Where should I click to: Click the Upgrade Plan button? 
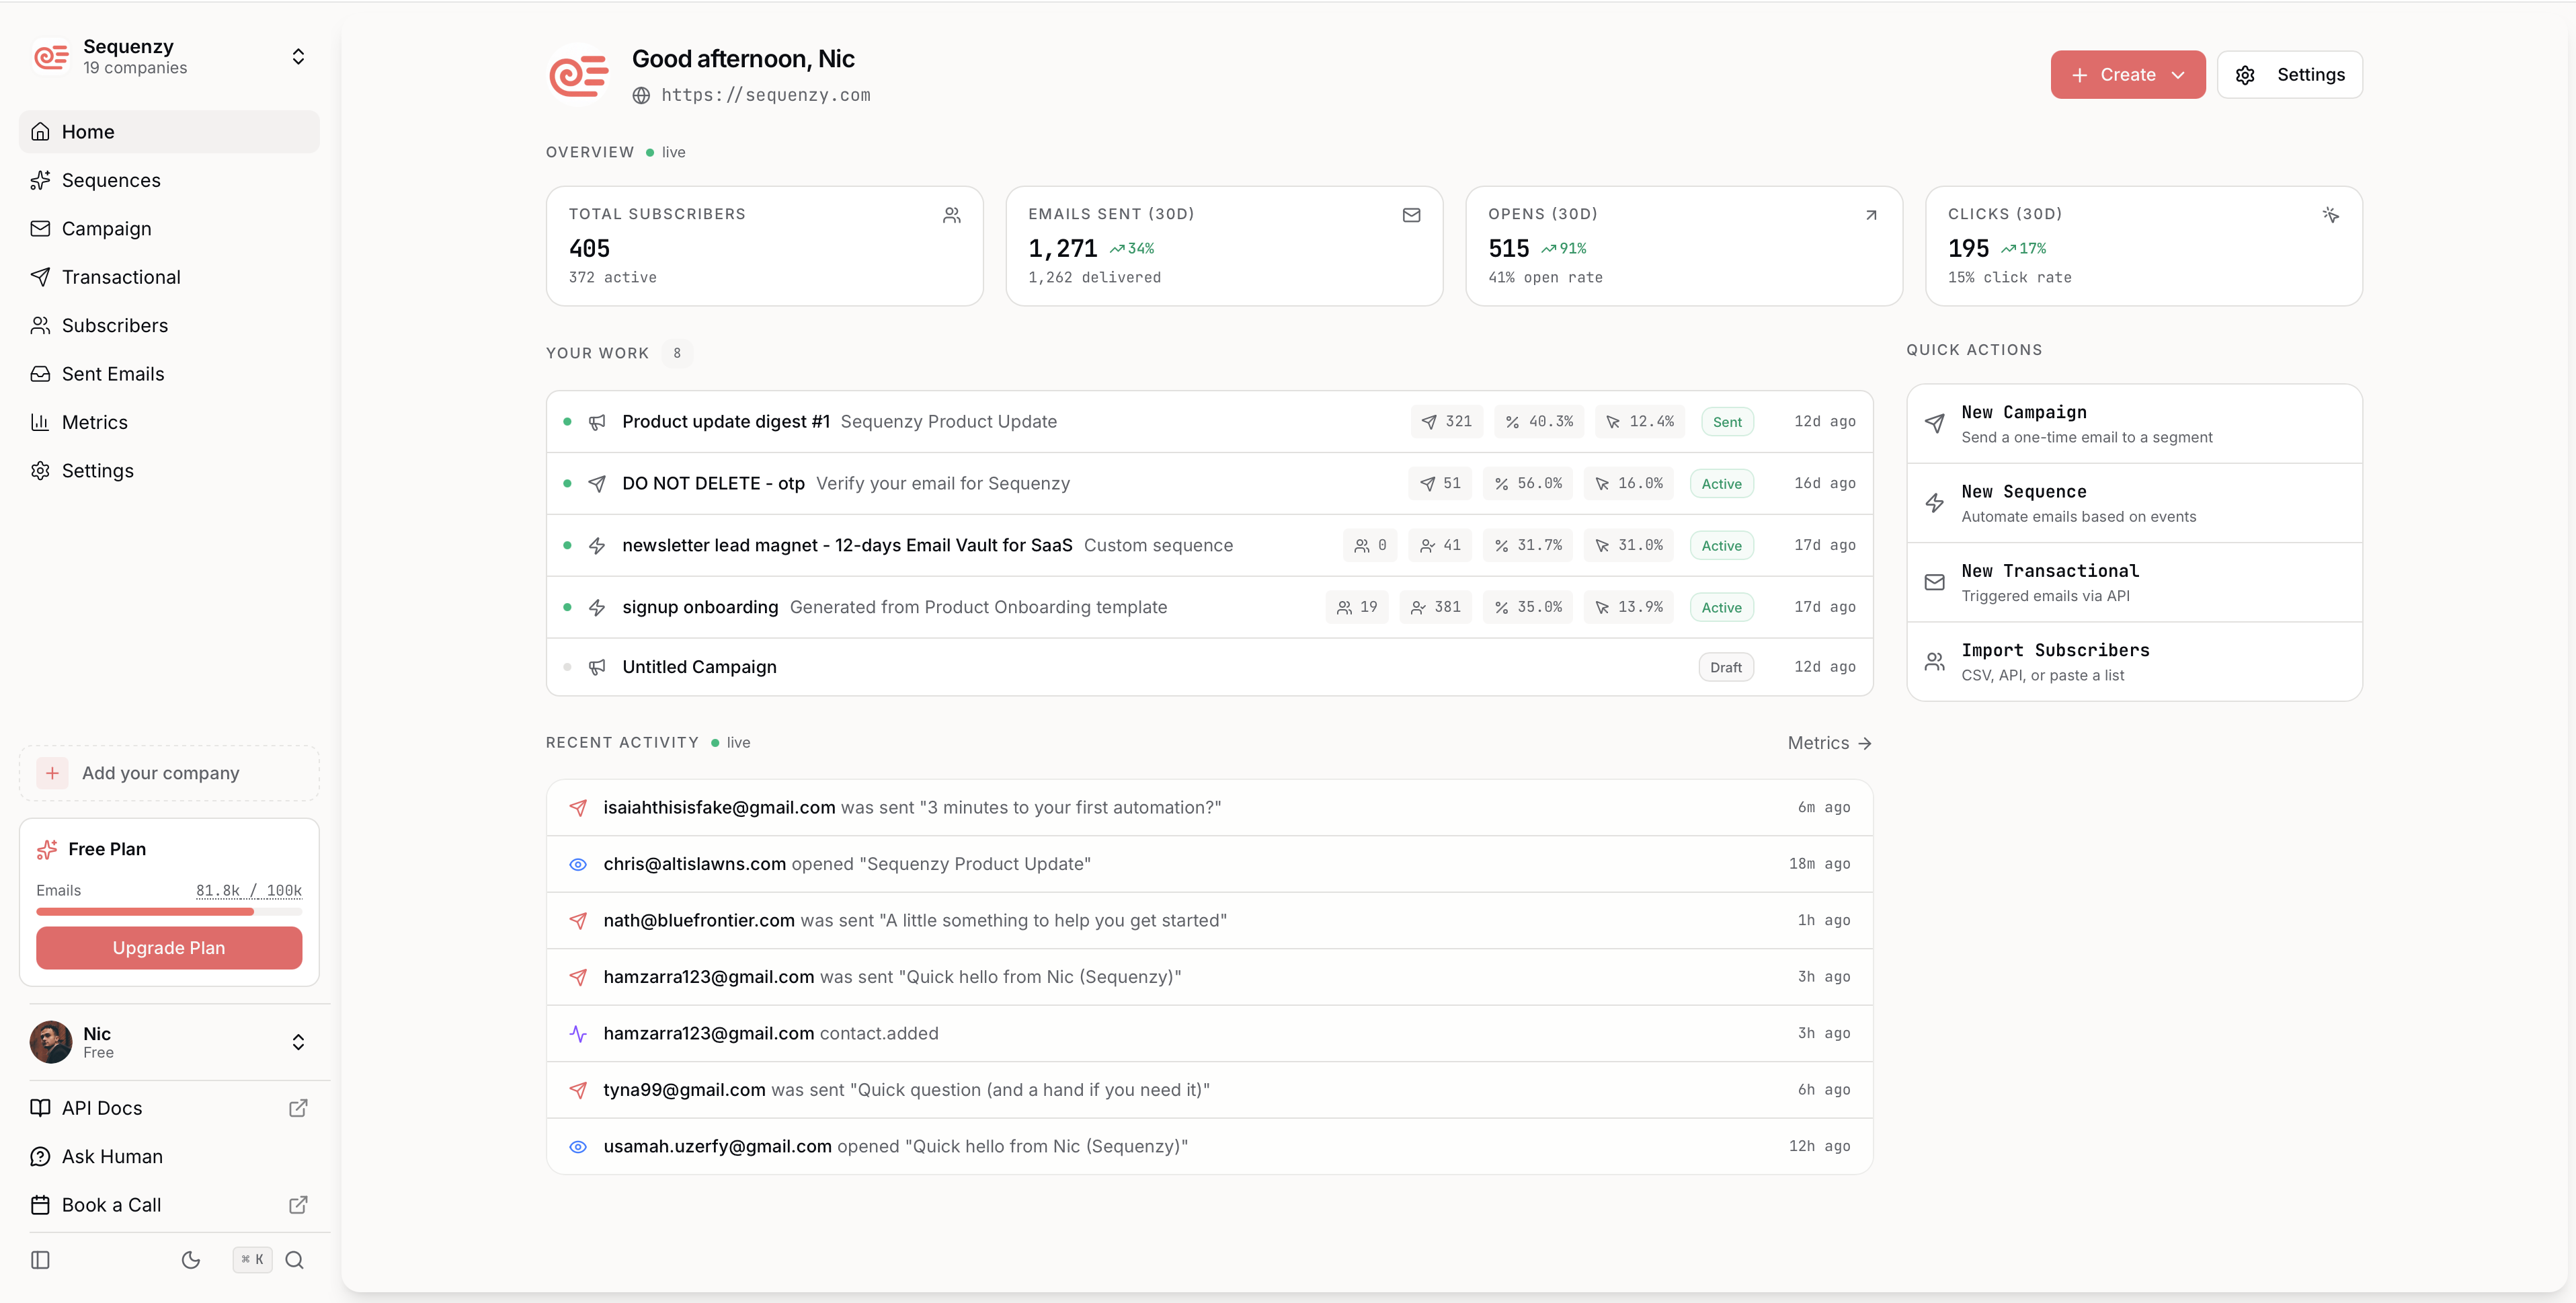pyautogui.click(x=169, y=948)
